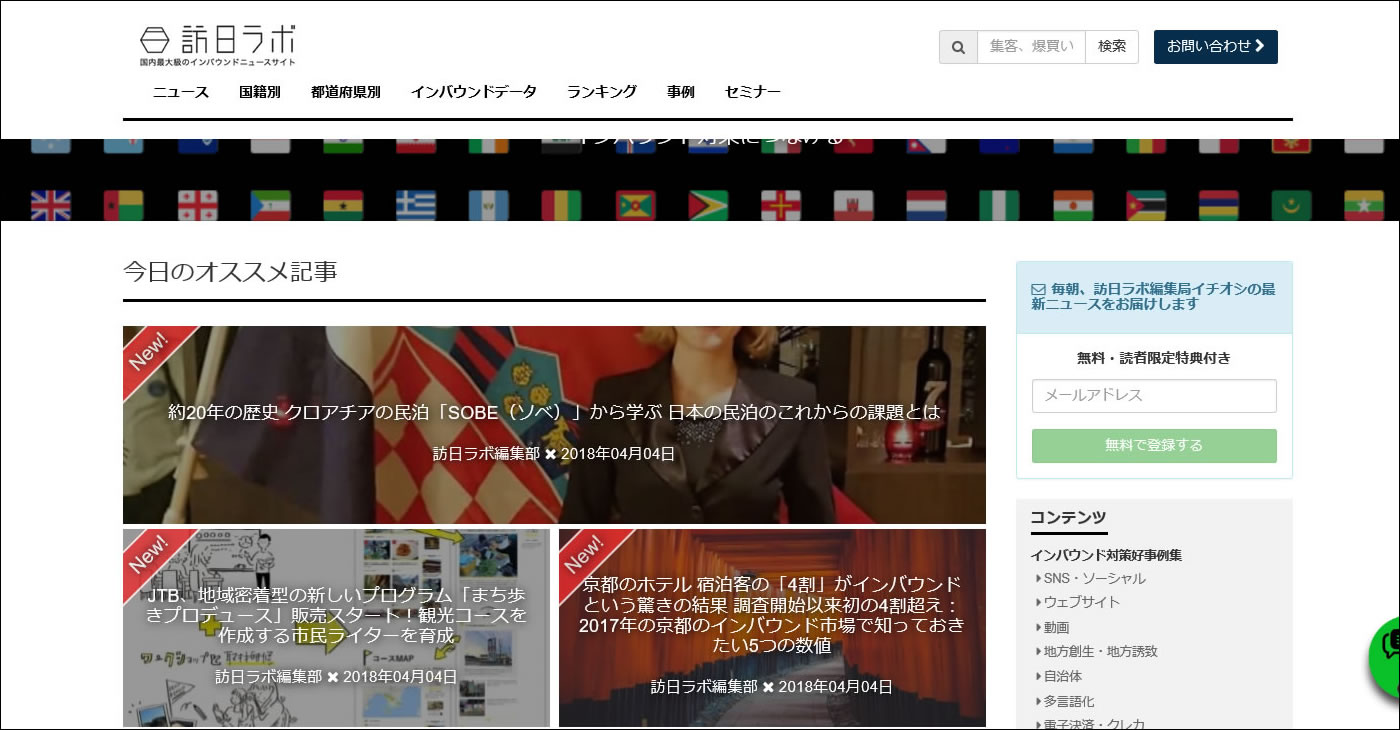Click the Nigeria flag in banner
This screenshot has height=730, width=1400.
coord(999,205)
